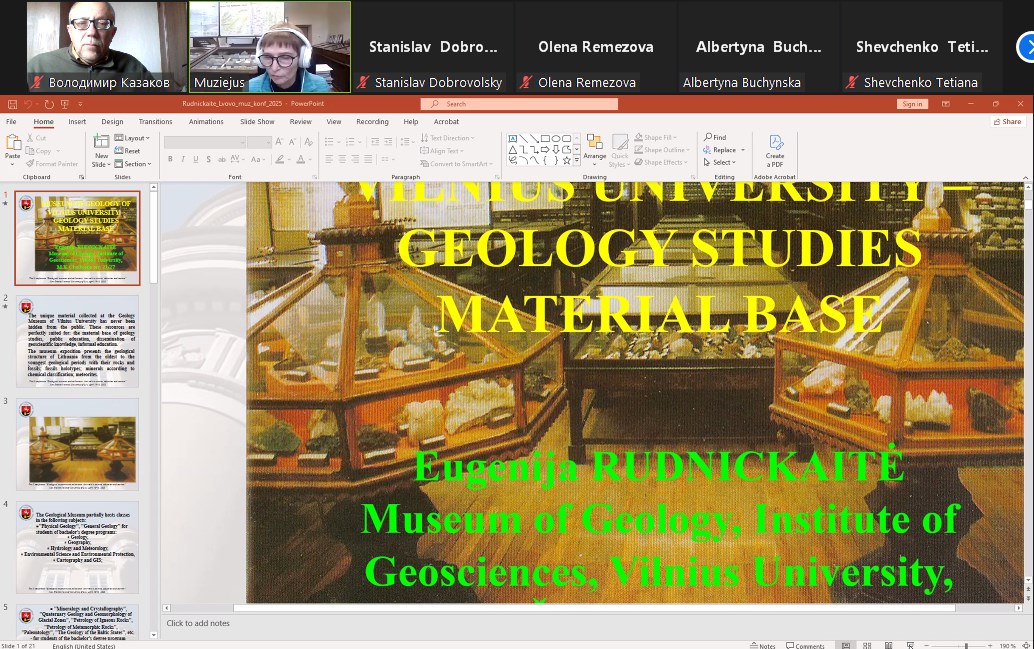The width and height of the screenshot is (1034, 649).
Task: Toggle Normal view button in status bar
Action: (846, 645)
